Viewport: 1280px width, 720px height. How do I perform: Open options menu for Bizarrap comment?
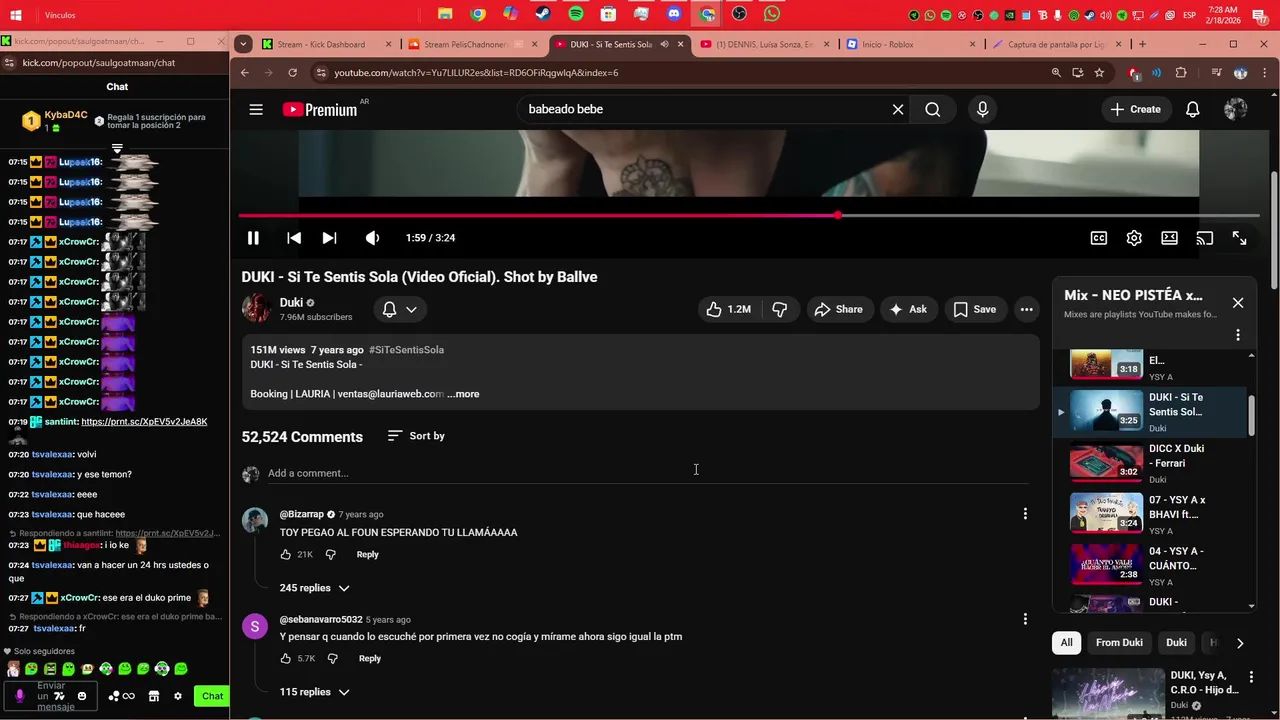point(1024,514)
